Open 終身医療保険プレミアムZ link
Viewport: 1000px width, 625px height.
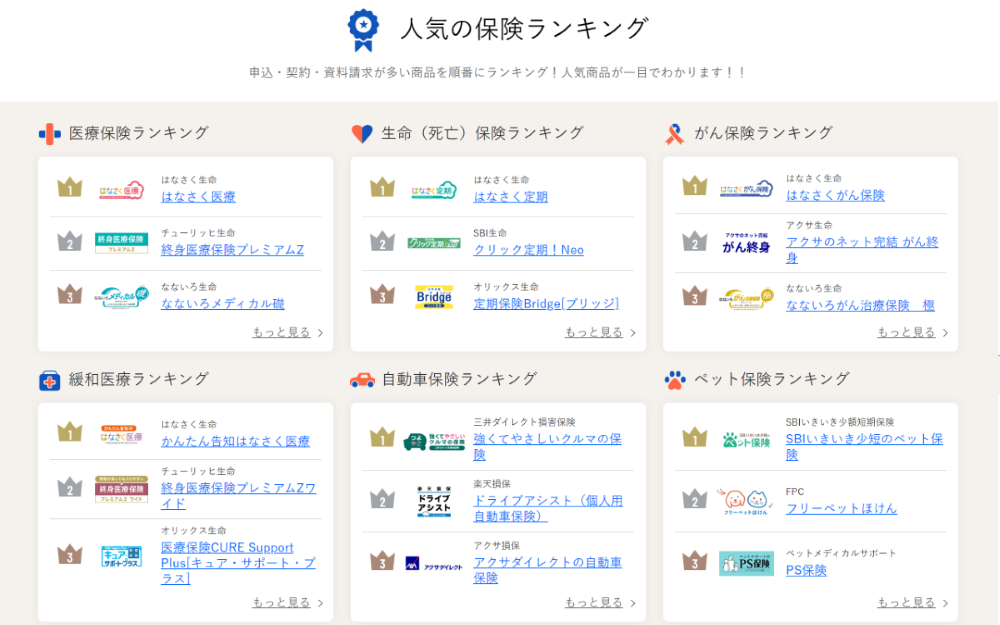coord(232,250)
